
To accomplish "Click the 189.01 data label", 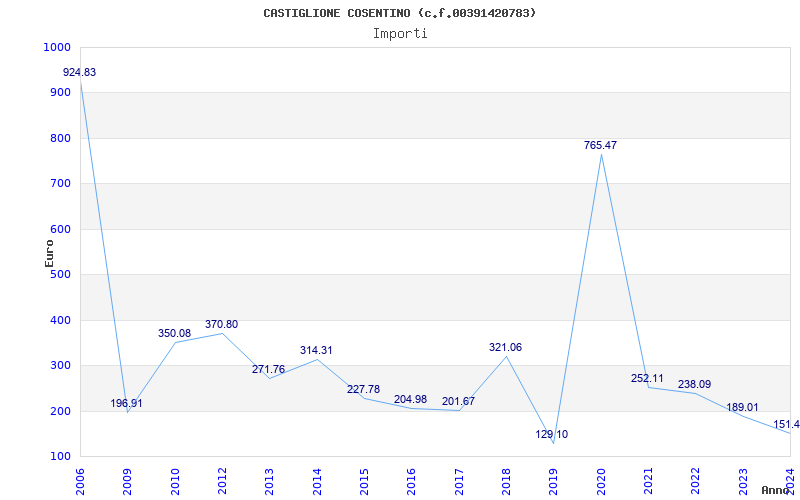I will pyautogui.click(x=742, y=408).
